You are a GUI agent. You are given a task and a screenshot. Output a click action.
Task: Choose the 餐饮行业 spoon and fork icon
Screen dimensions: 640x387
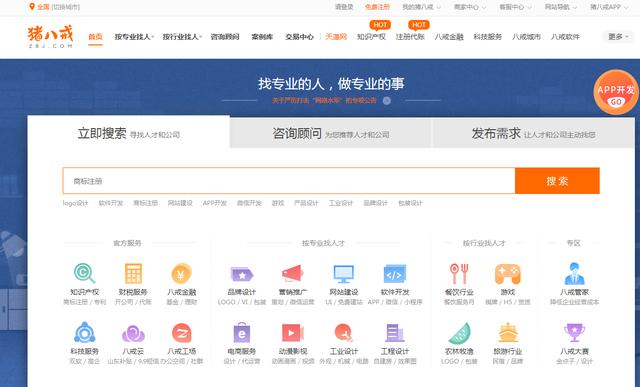coord(459,274)
